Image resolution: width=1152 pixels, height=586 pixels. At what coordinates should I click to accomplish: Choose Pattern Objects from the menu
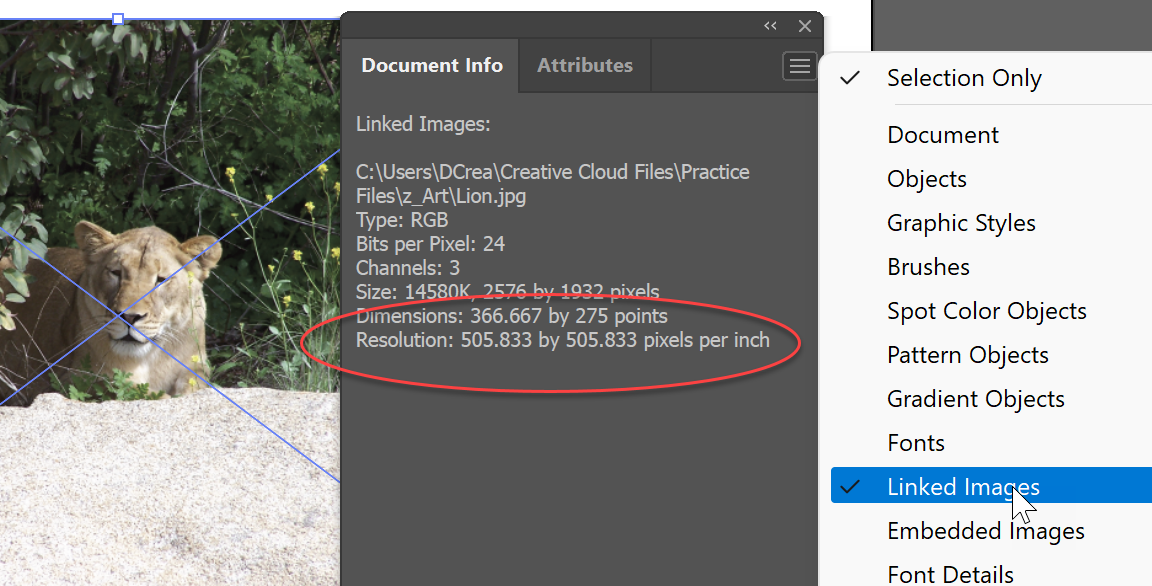pyautogui.click(x=967, y=354)
